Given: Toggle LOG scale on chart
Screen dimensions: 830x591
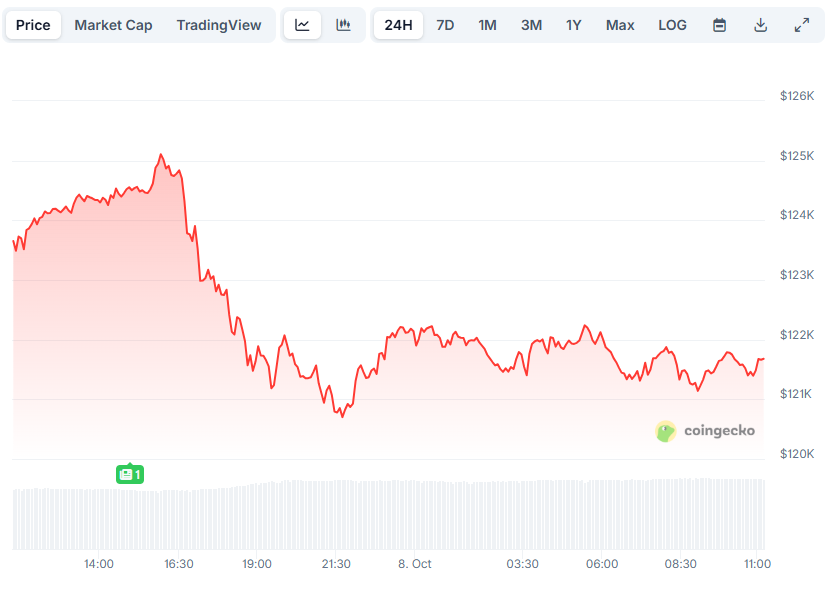Looking at the screenshot, I should pos(672,25).
